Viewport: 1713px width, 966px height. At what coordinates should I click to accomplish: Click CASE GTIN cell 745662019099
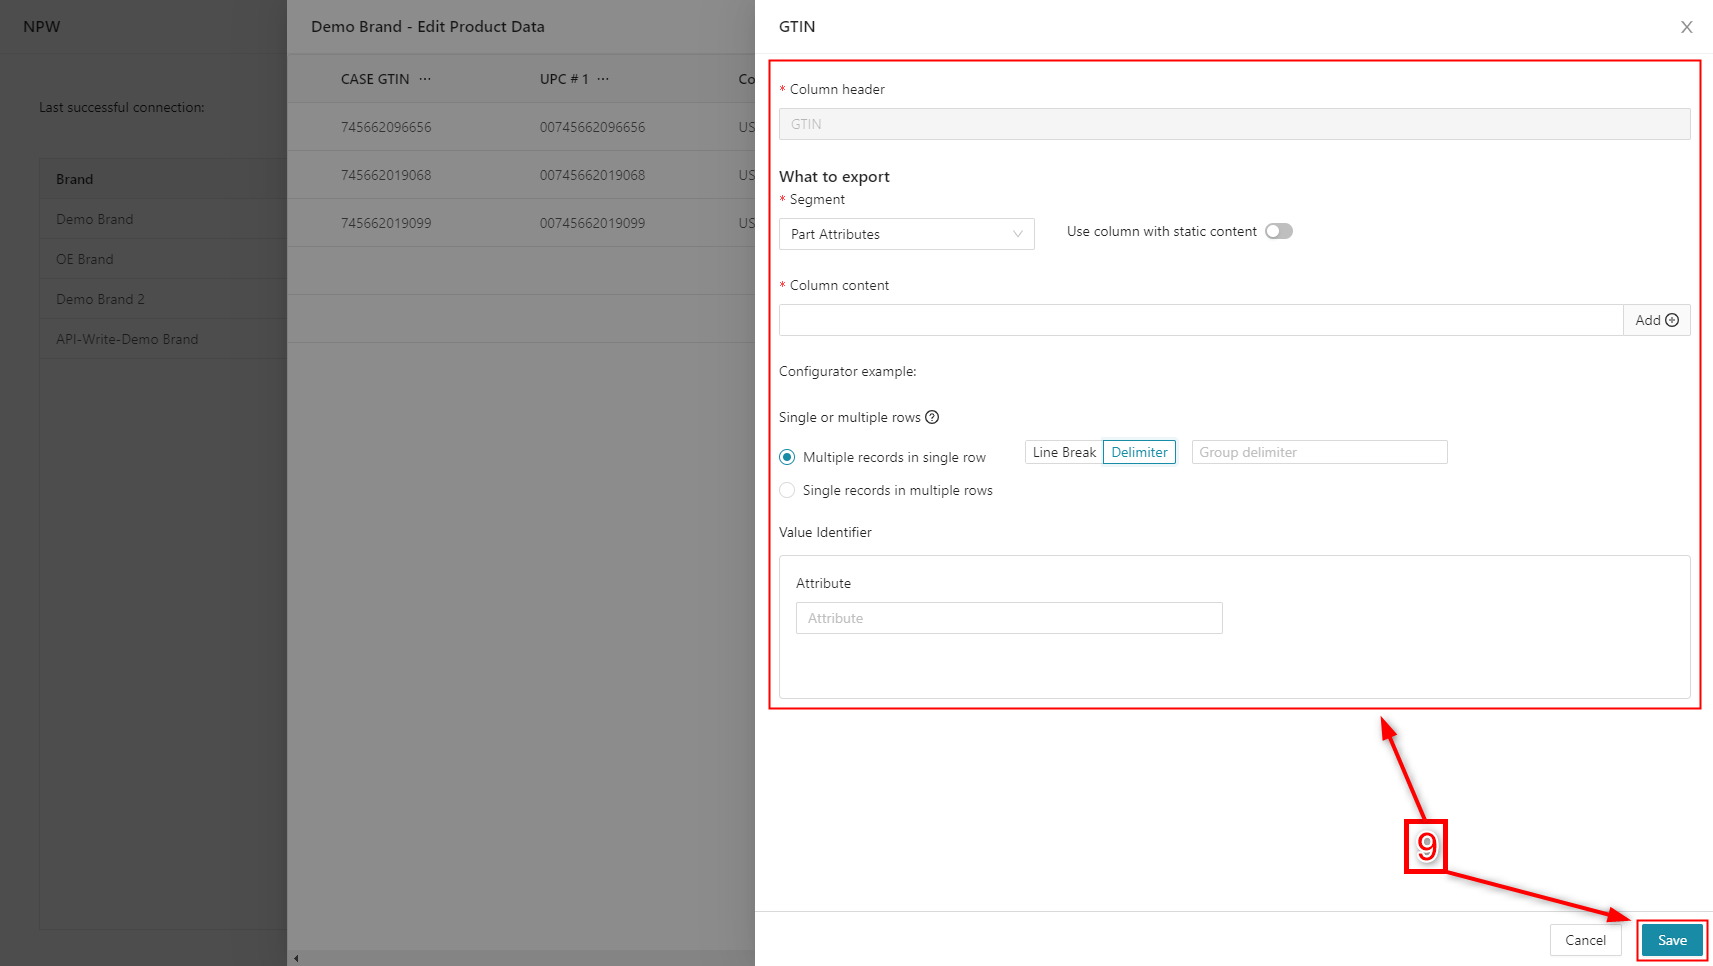pos(386,223)
